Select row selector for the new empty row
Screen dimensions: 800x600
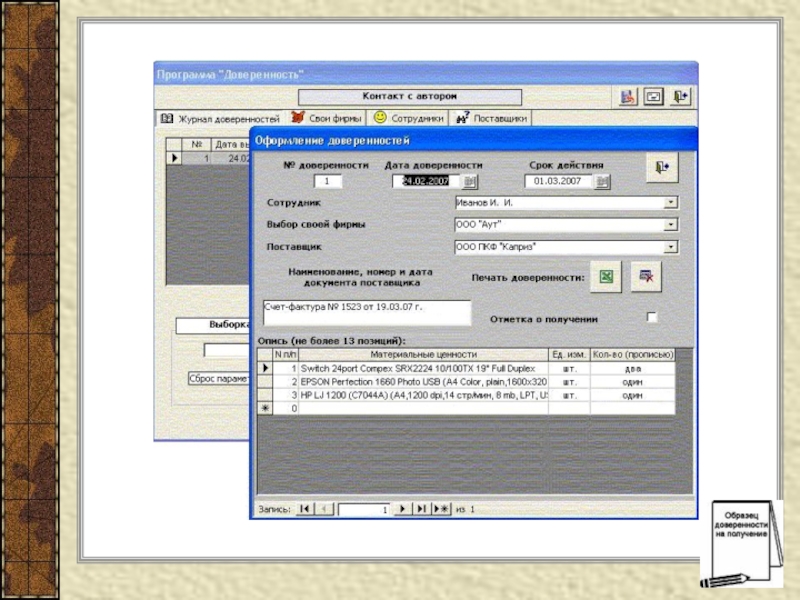[x=265, y=408]
